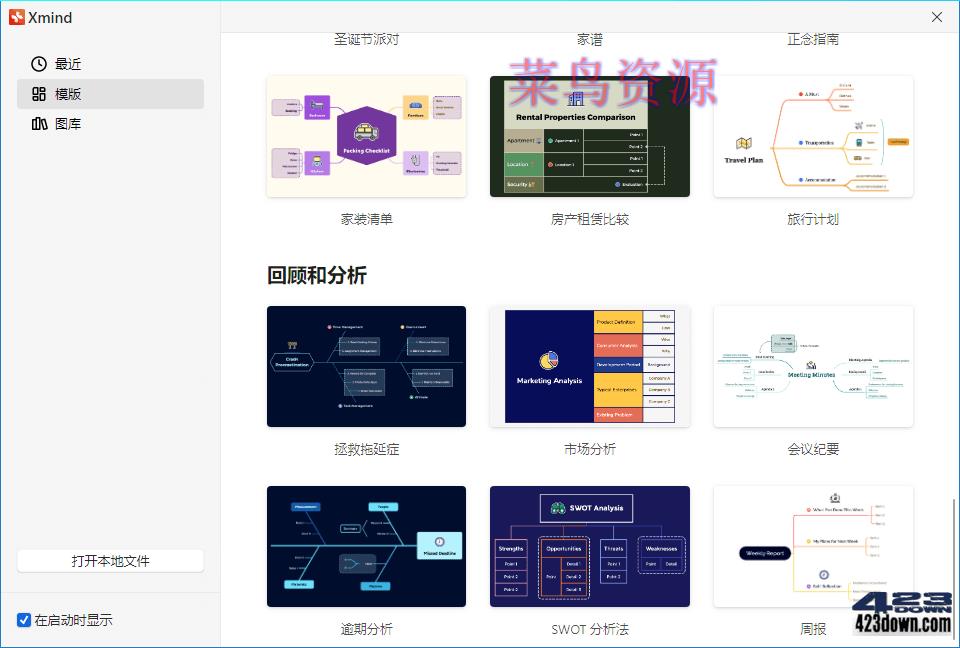960x648 pixels.
Task: Close the template picker window
Action: click(x=935, y=17)
